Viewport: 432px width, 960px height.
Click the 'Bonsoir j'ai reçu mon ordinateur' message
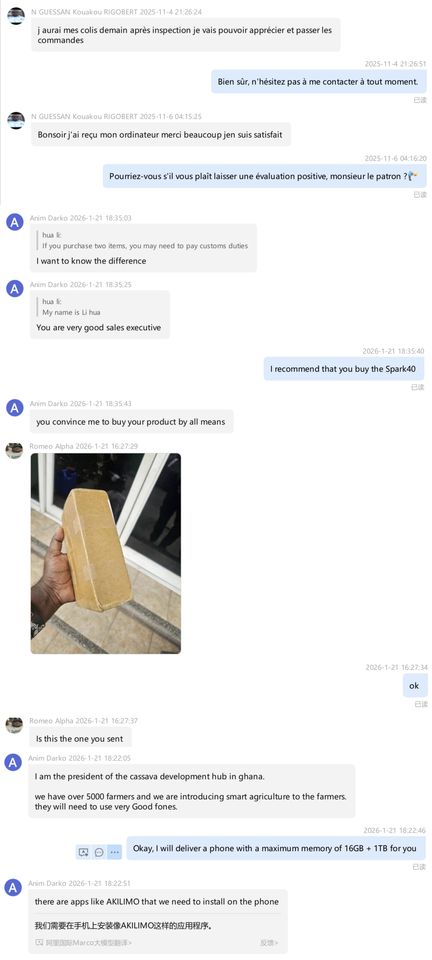160,134
